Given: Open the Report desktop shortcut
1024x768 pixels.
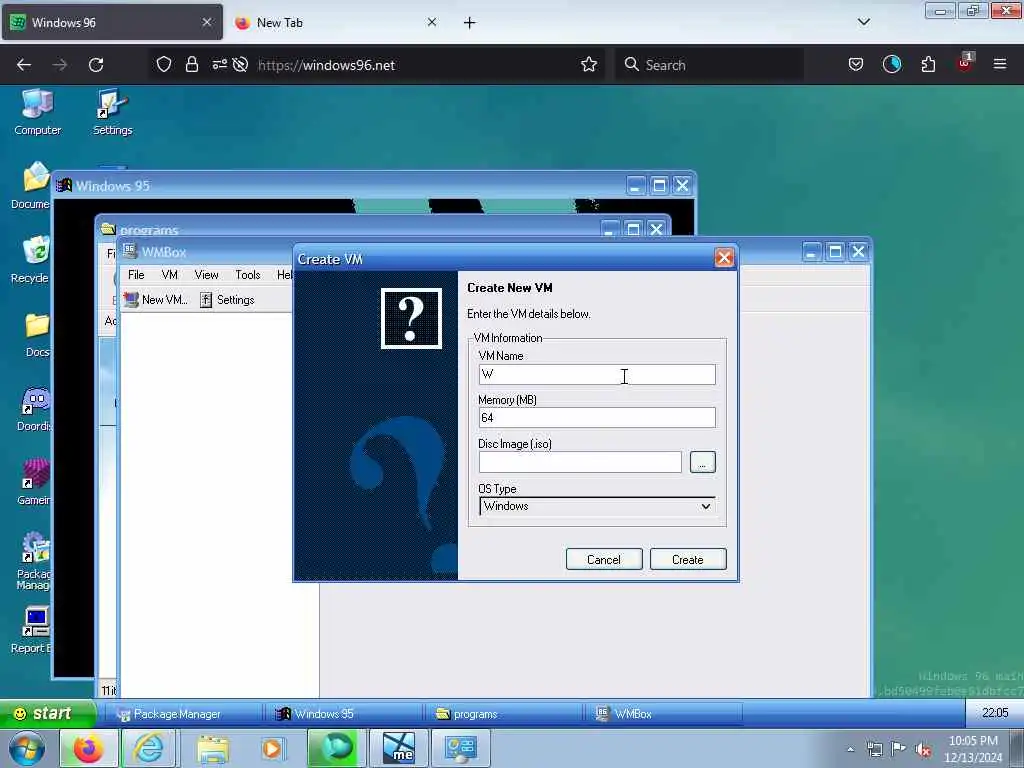Looking at the screenshot, I should pyautogui.click(x=31, y=630).
